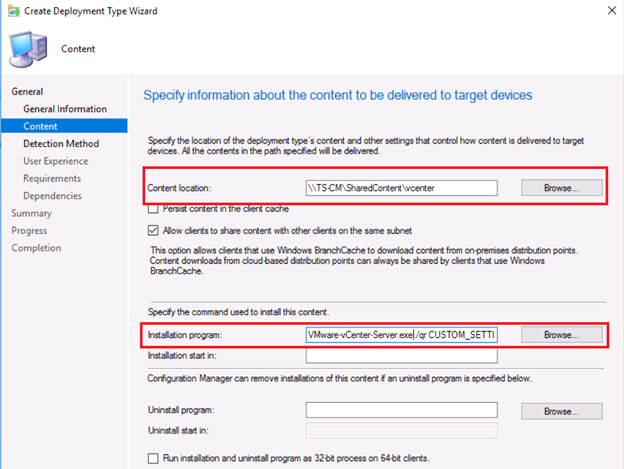The image size is (624, 469).
Task: Browse for the Installation program file
Action: tap(562, 335)
